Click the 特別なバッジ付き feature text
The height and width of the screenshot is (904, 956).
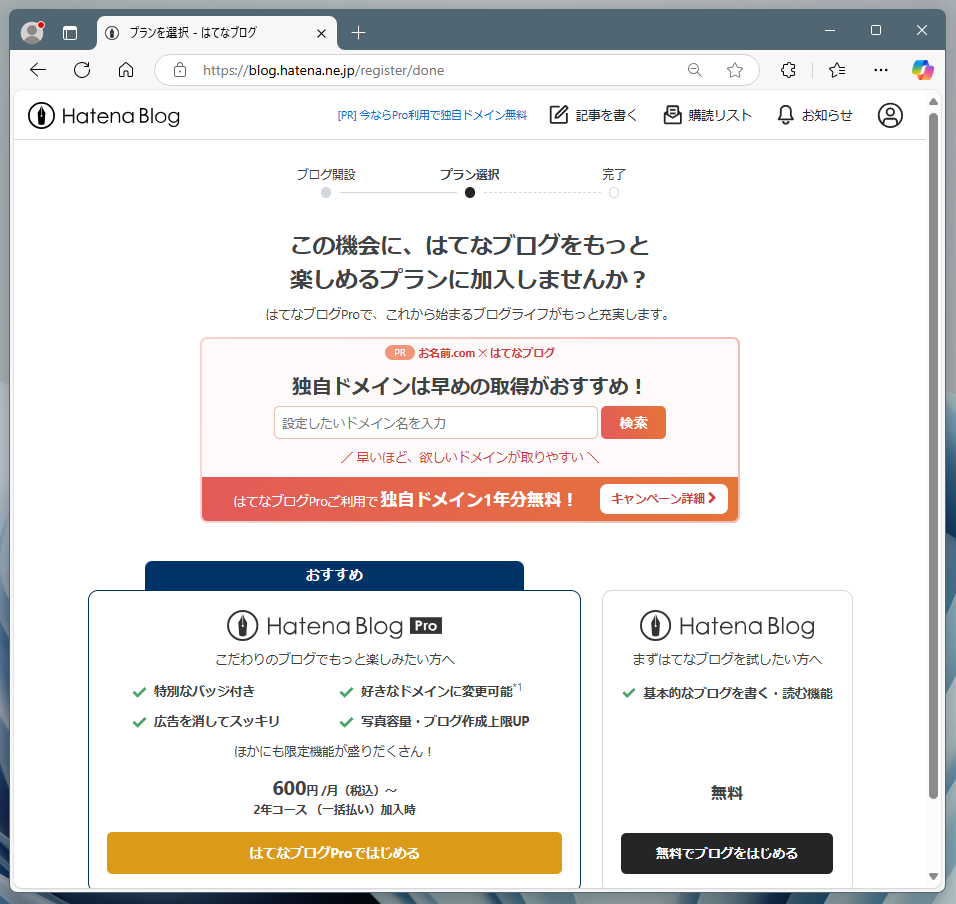(204, 691)
